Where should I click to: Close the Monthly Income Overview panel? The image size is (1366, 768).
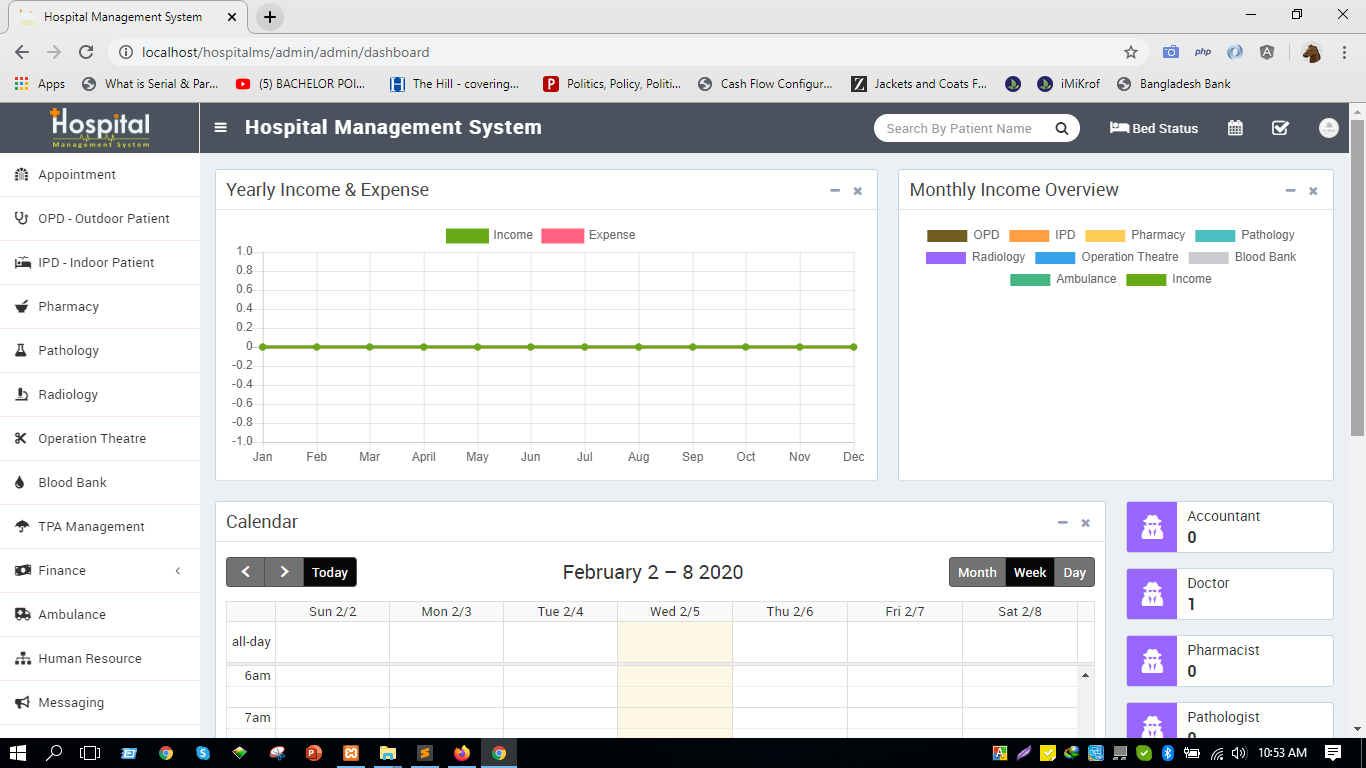[x=1314, y=191]
